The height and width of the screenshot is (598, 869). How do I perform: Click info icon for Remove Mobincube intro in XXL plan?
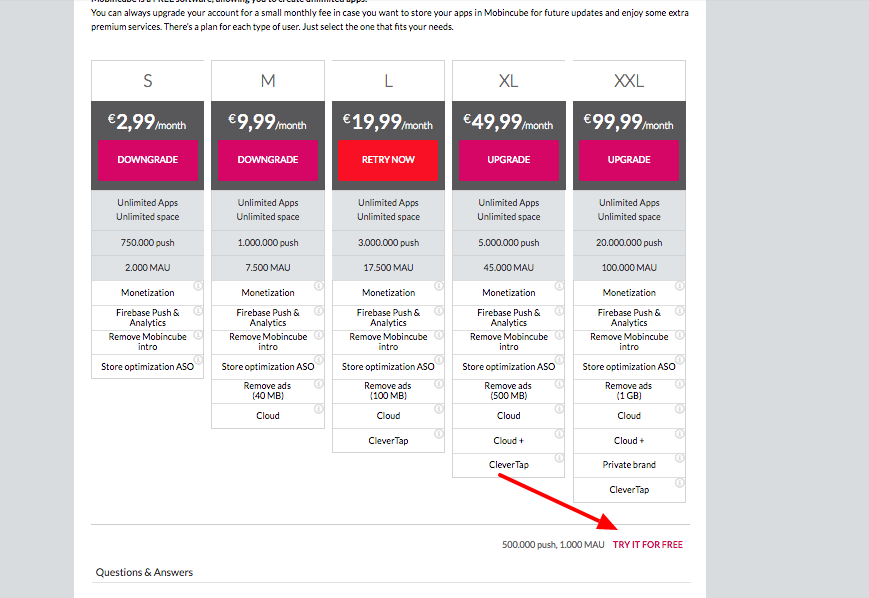679,335
